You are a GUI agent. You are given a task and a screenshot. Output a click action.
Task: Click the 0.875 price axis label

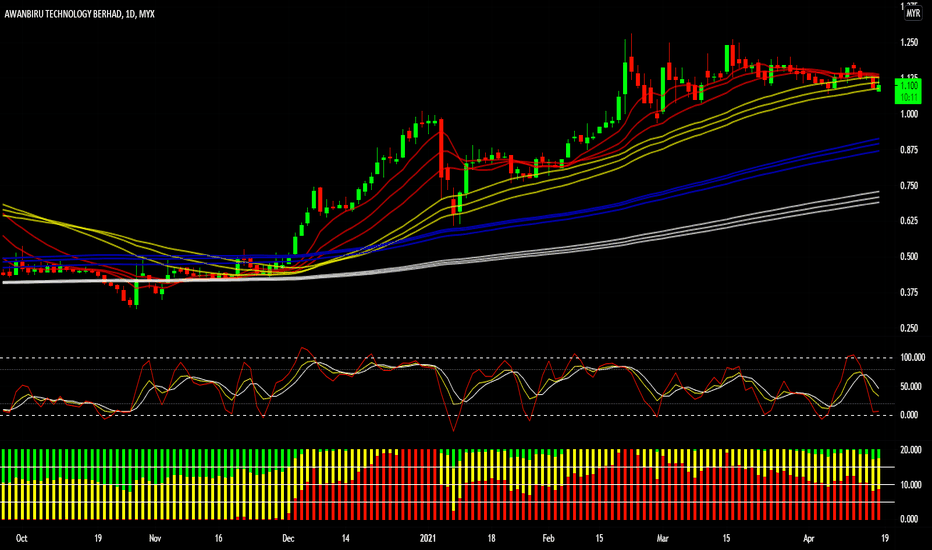[x=909, y=150]
